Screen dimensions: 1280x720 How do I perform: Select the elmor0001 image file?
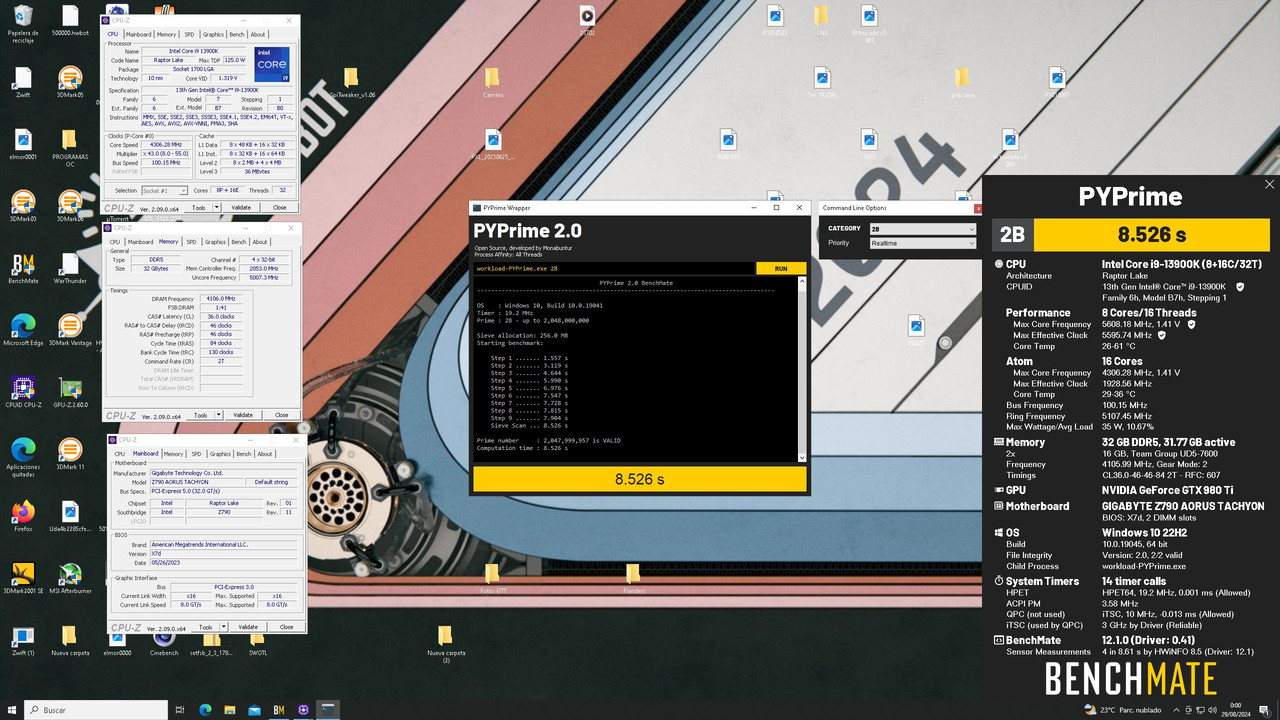(x=23, y=145)
